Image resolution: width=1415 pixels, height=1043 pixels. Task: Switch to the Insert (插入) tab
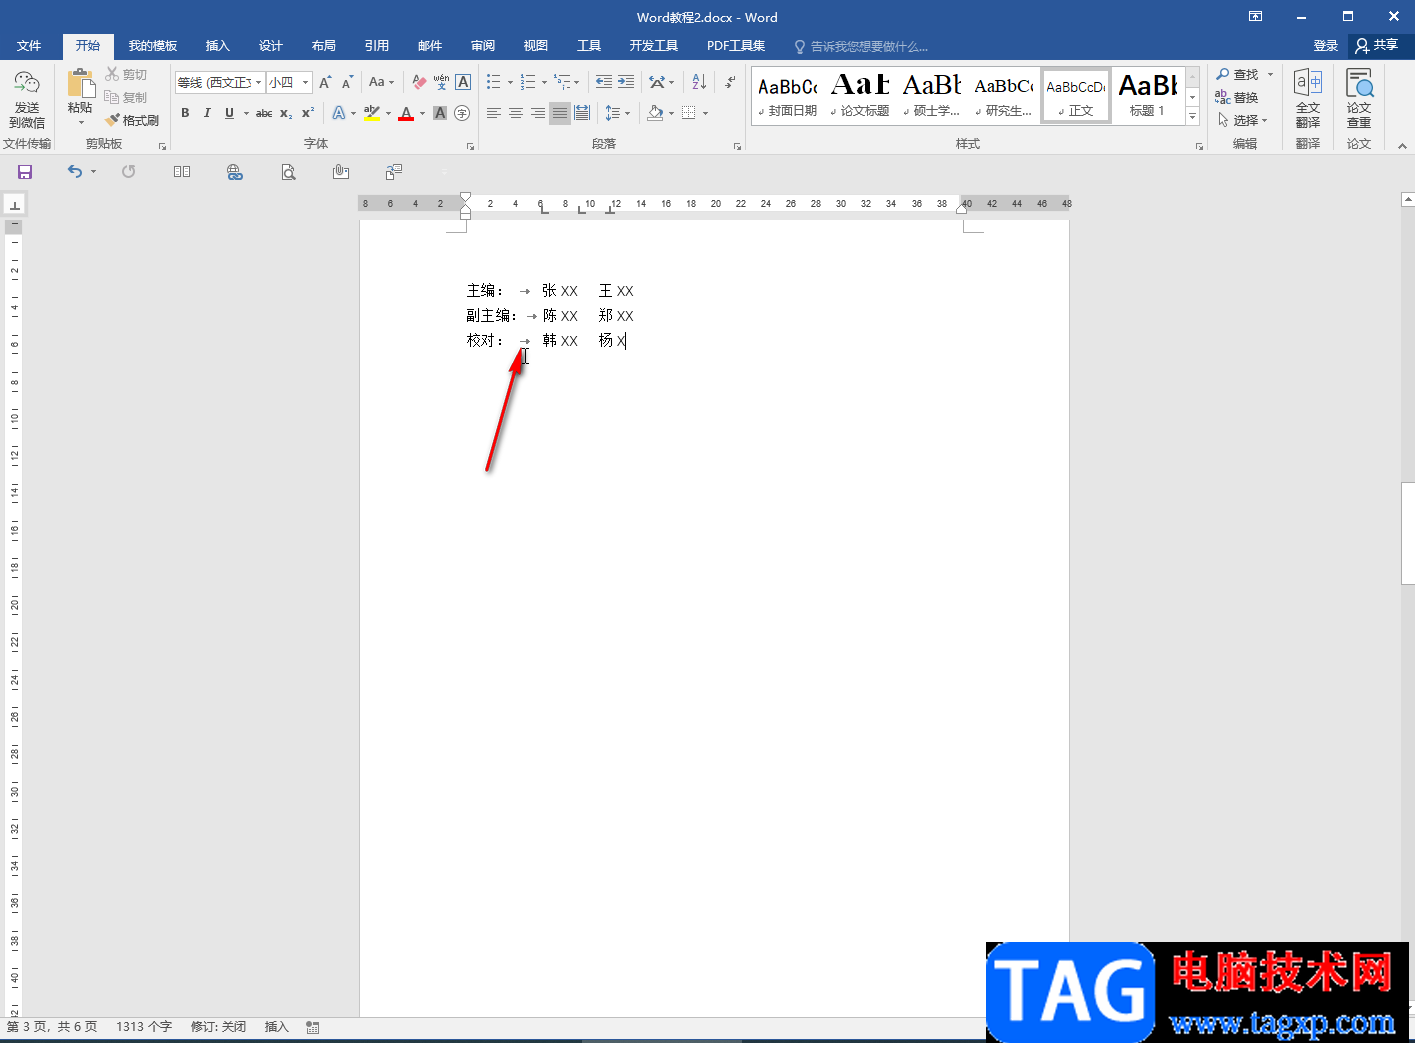tap(217, 46)
